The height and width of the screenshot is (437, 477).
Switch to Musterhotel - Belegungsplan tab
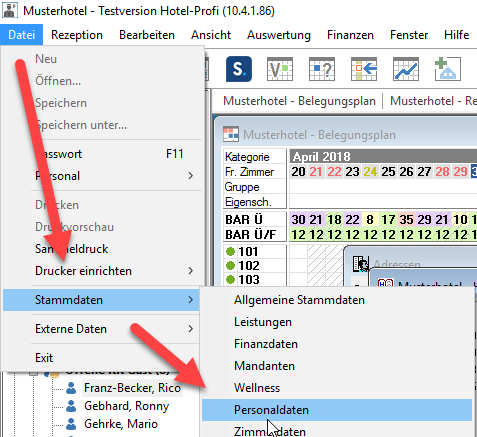click(x=299, y=101)
